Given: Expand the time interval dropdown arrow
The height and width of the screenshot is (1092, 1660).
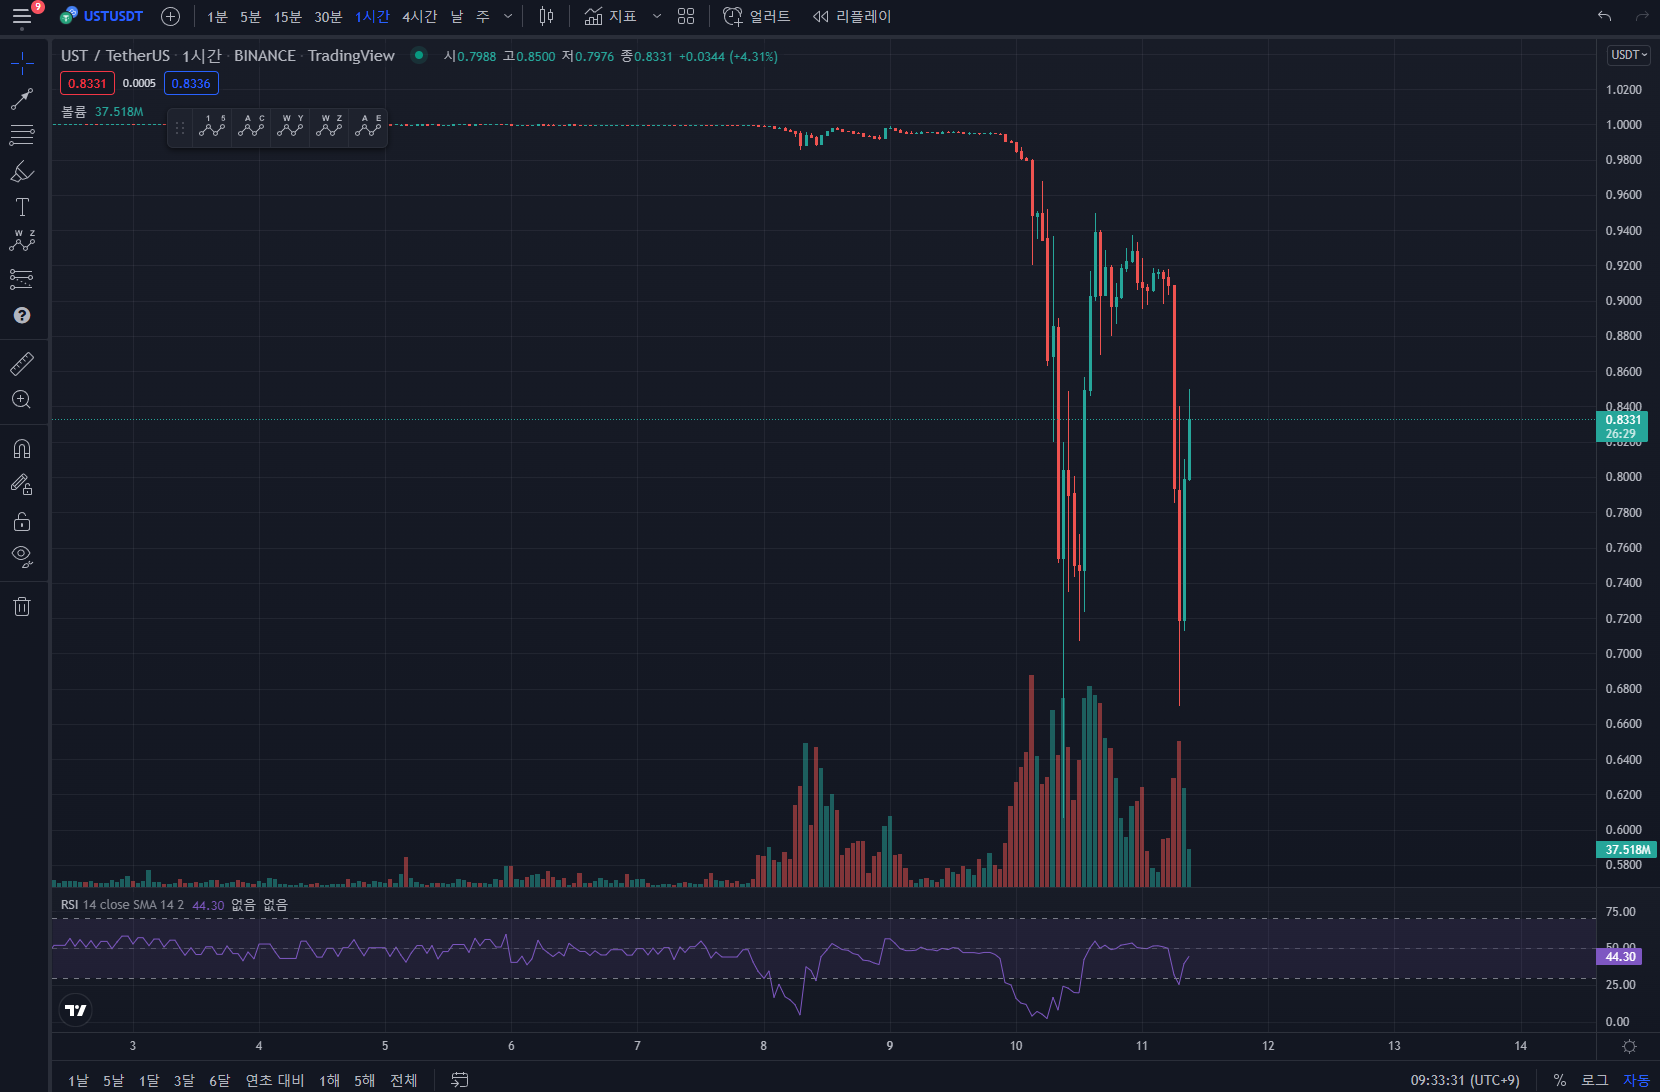Looking at the screenshot, I should (x=508, y=17).
